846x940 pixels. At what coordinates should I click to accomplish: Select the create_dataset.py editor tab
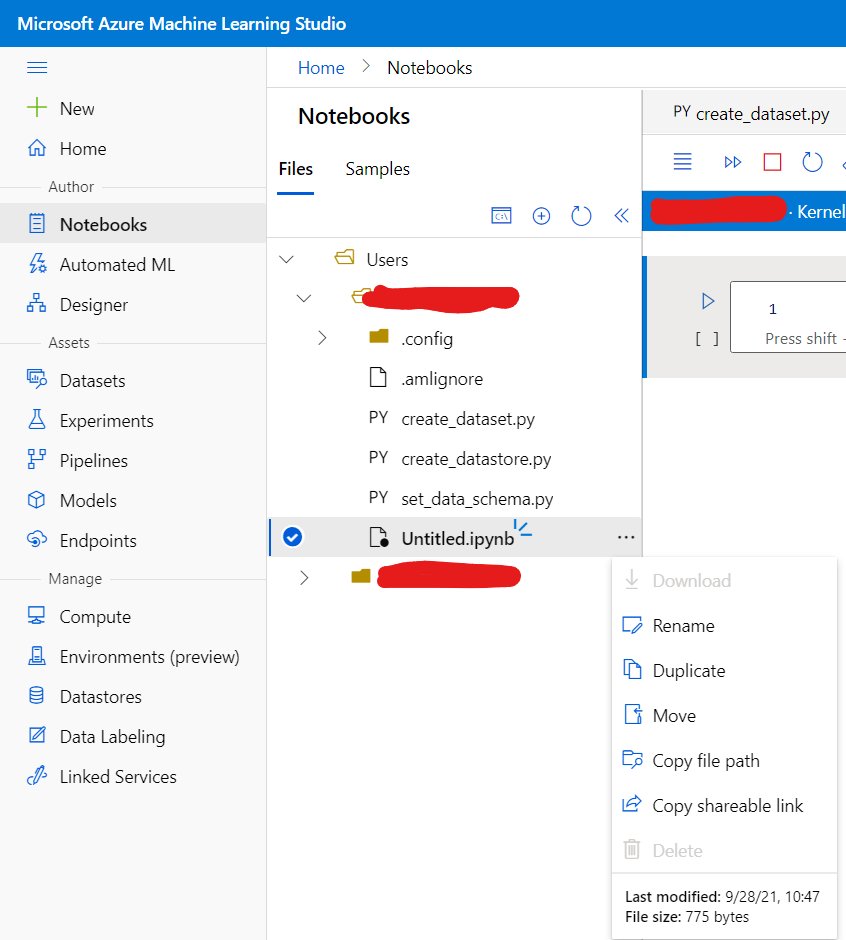(x=751, y=113)
